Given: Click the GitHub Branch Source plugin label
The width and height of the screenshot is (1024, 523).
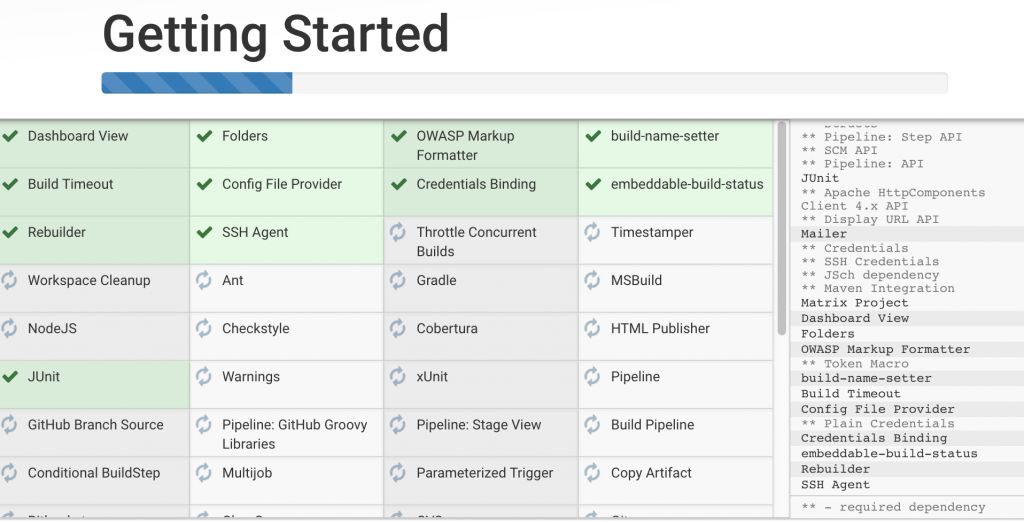Looking at the screenshot, I should 95,425.
